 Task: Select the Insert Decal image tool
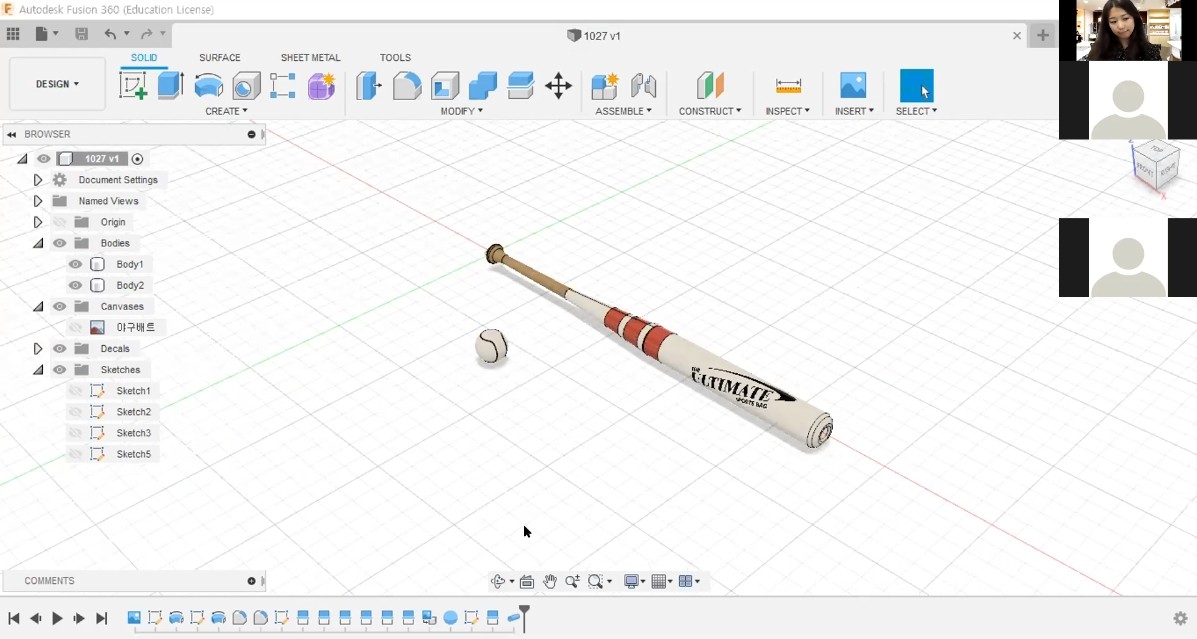point(853,86)
